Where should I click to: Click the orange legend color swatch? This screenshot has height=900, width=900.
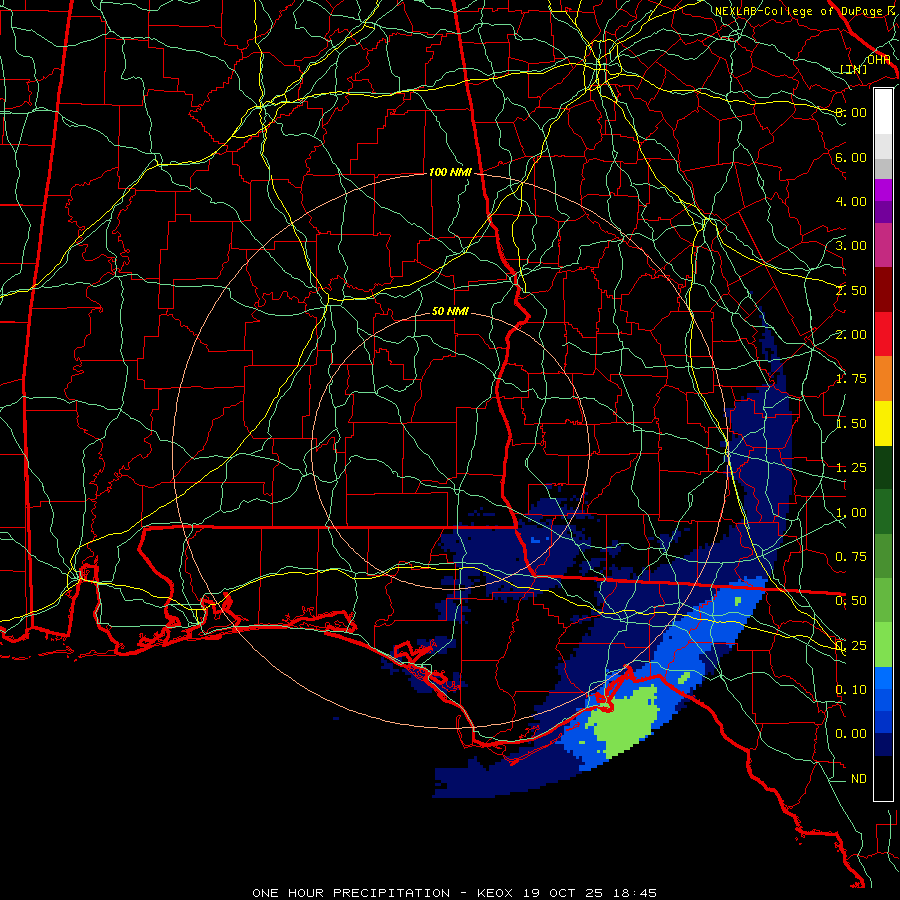883,379
